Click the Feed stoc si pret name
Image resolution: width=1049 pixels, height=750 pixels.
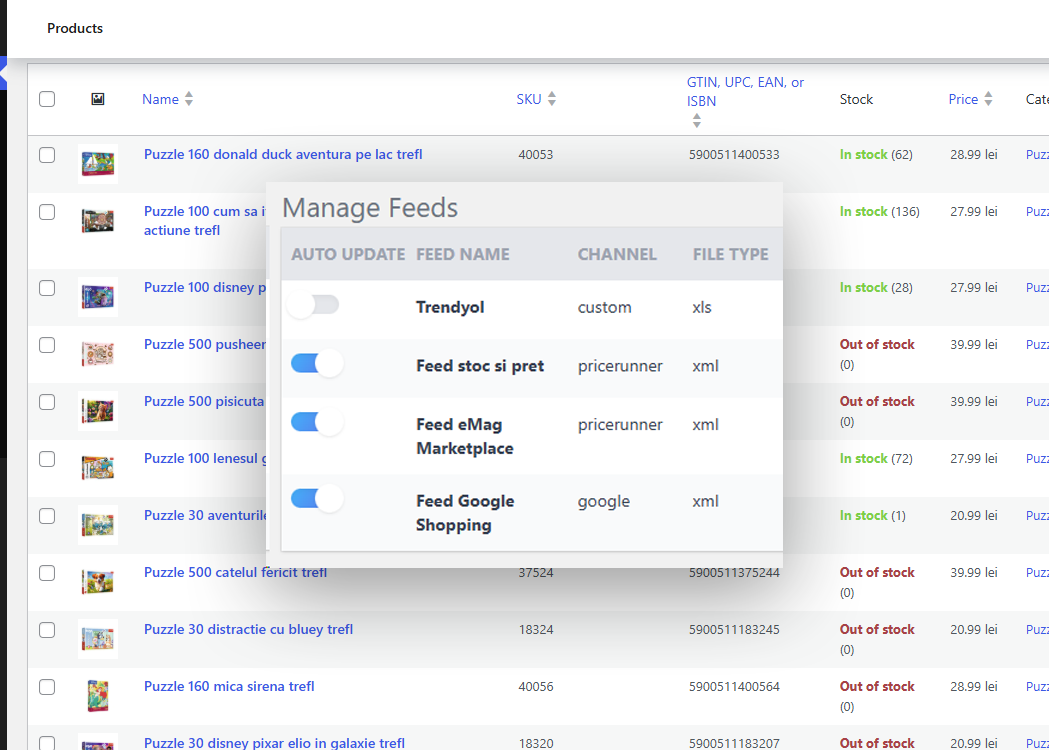coord(480,366)
